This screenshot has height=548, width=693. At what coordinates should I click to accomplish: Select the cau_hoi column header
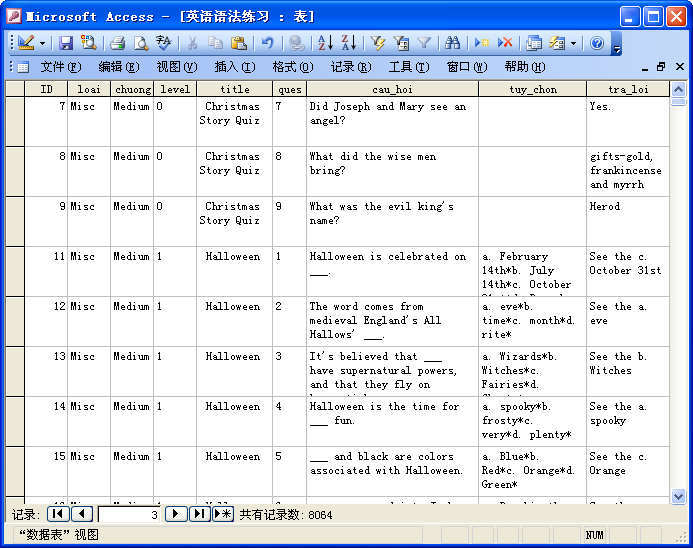(392, 89)
